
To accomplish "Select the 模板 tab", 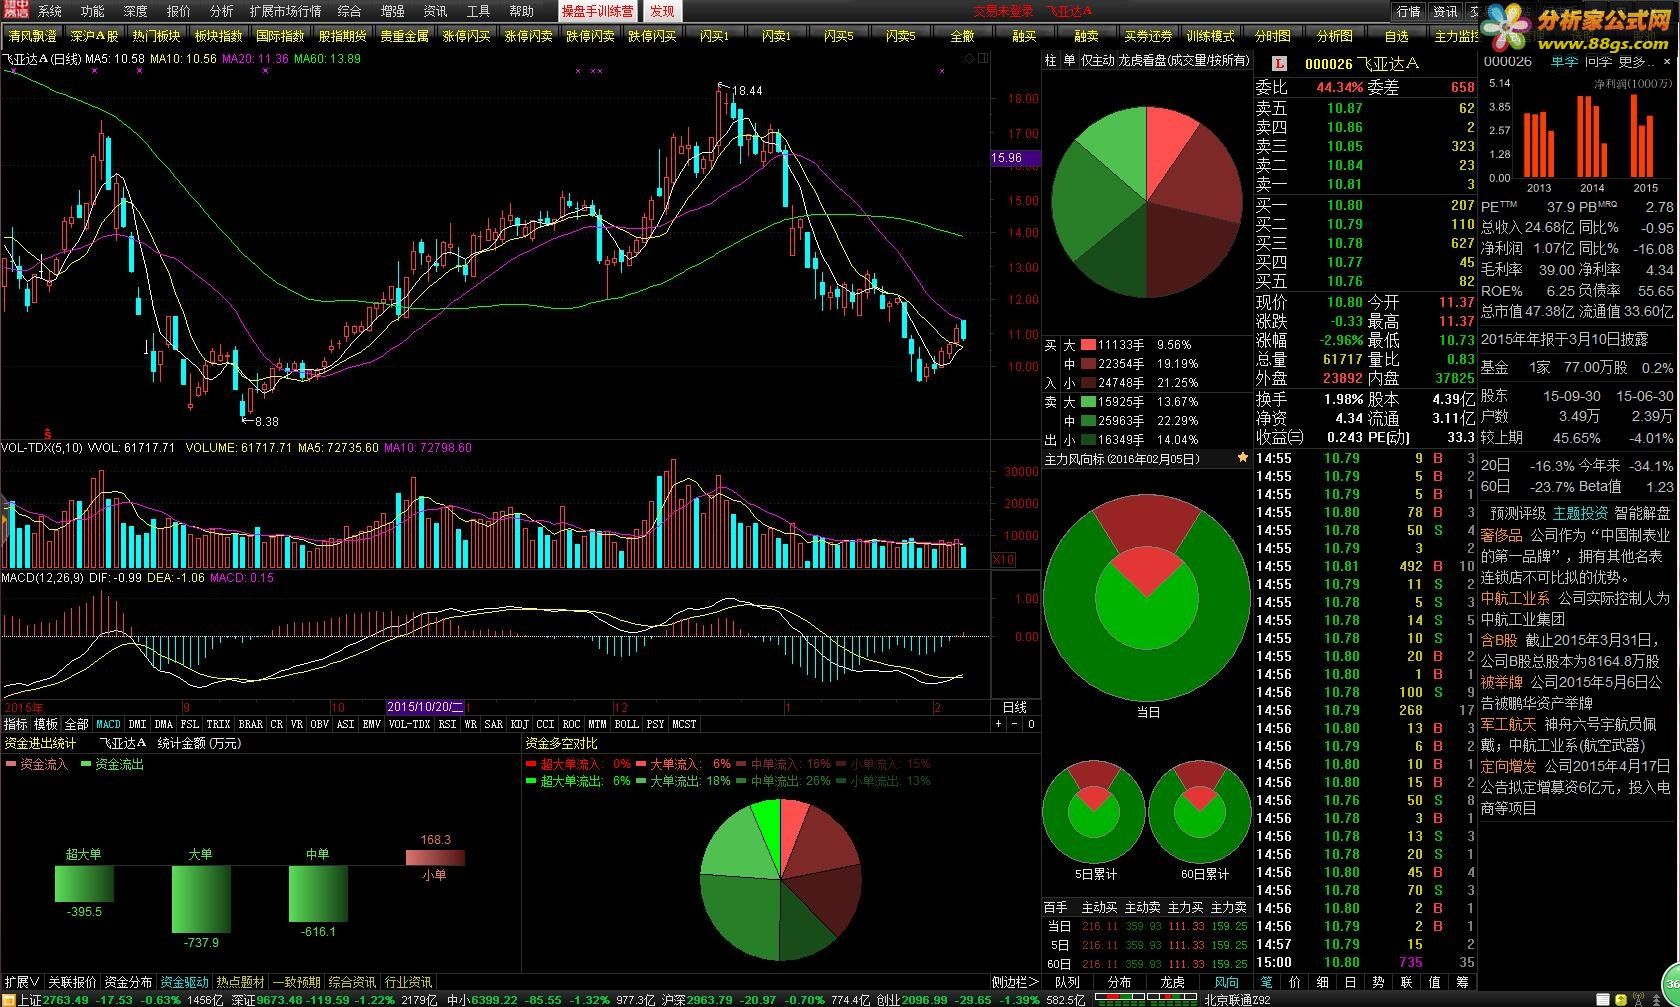I will (x=46, y=724).
